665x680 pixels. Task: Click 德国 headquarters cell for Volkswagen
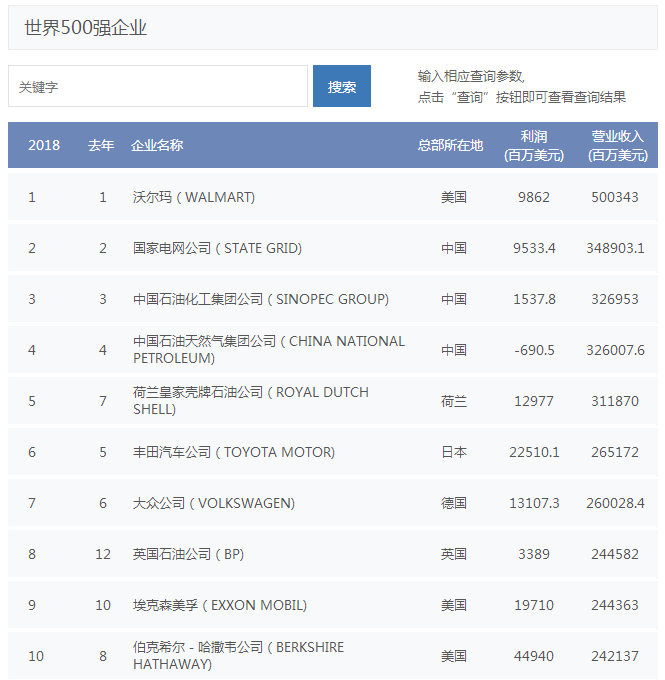(454, 503)
